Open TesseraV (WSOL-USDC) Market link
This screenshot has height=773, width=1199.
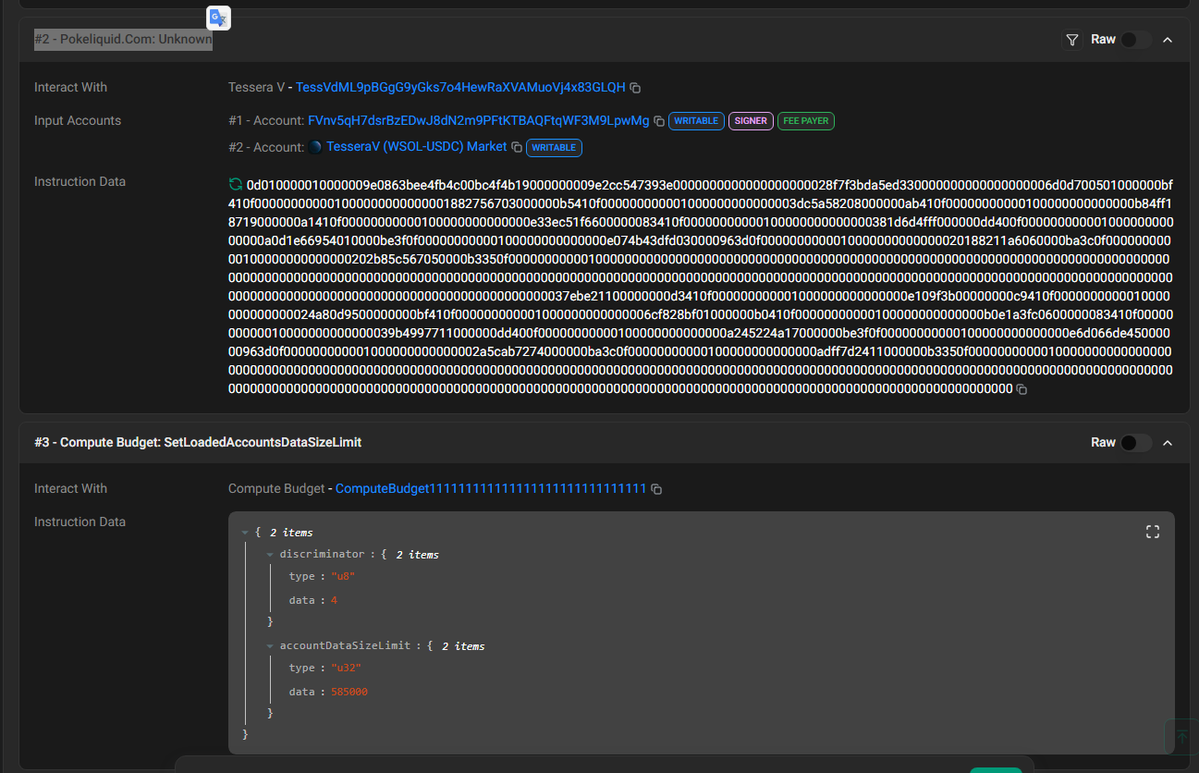click(416, 147)
